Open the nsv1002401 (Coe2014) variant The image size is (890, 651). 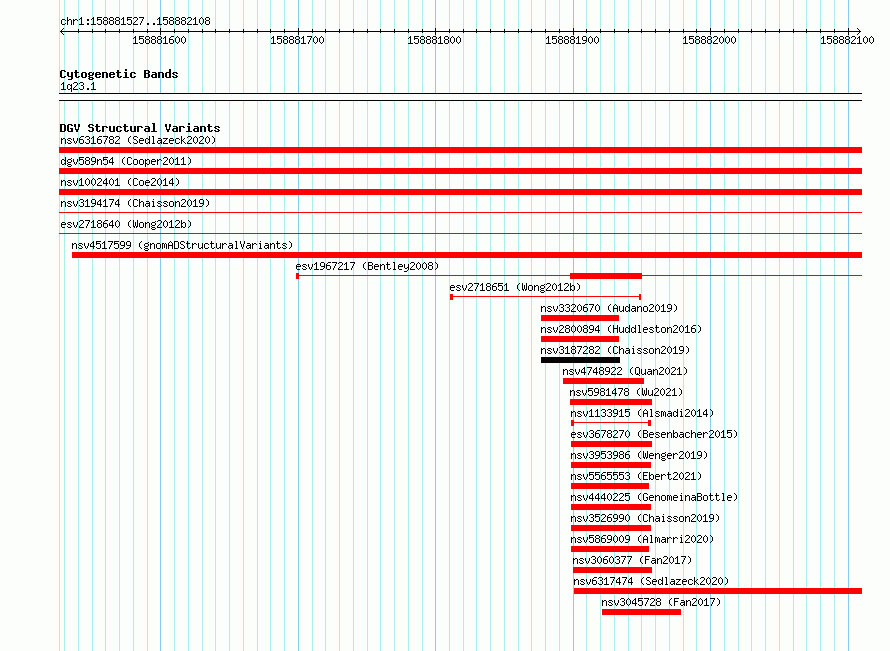(120, 182)
